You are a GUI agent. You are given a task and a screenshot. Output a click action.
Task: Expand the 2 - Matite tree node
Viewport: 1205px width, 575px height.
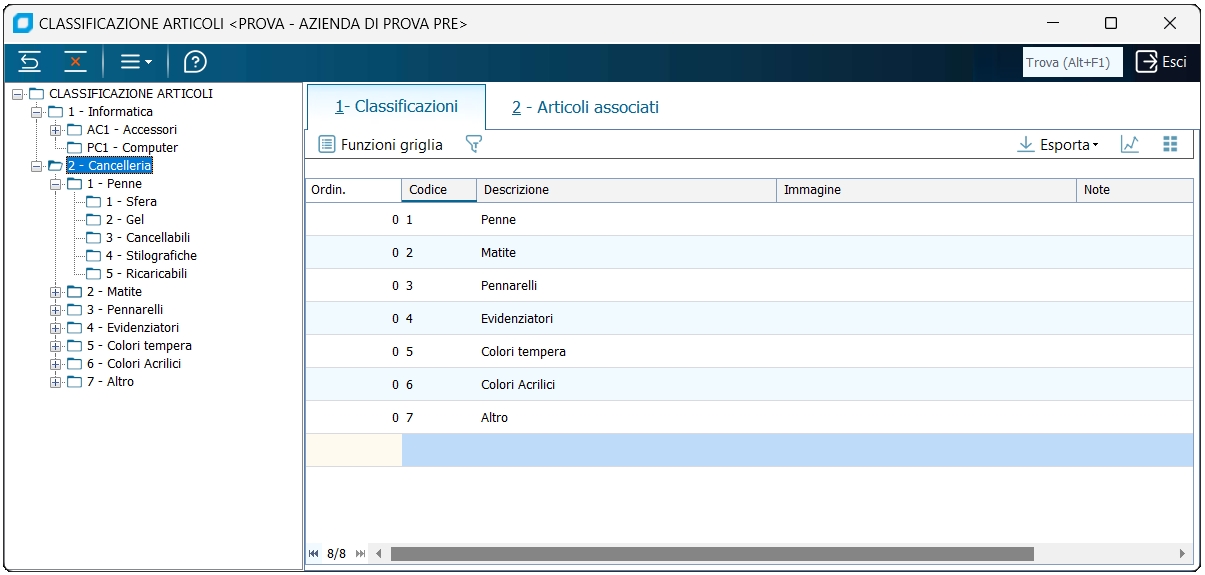(56, 292)
